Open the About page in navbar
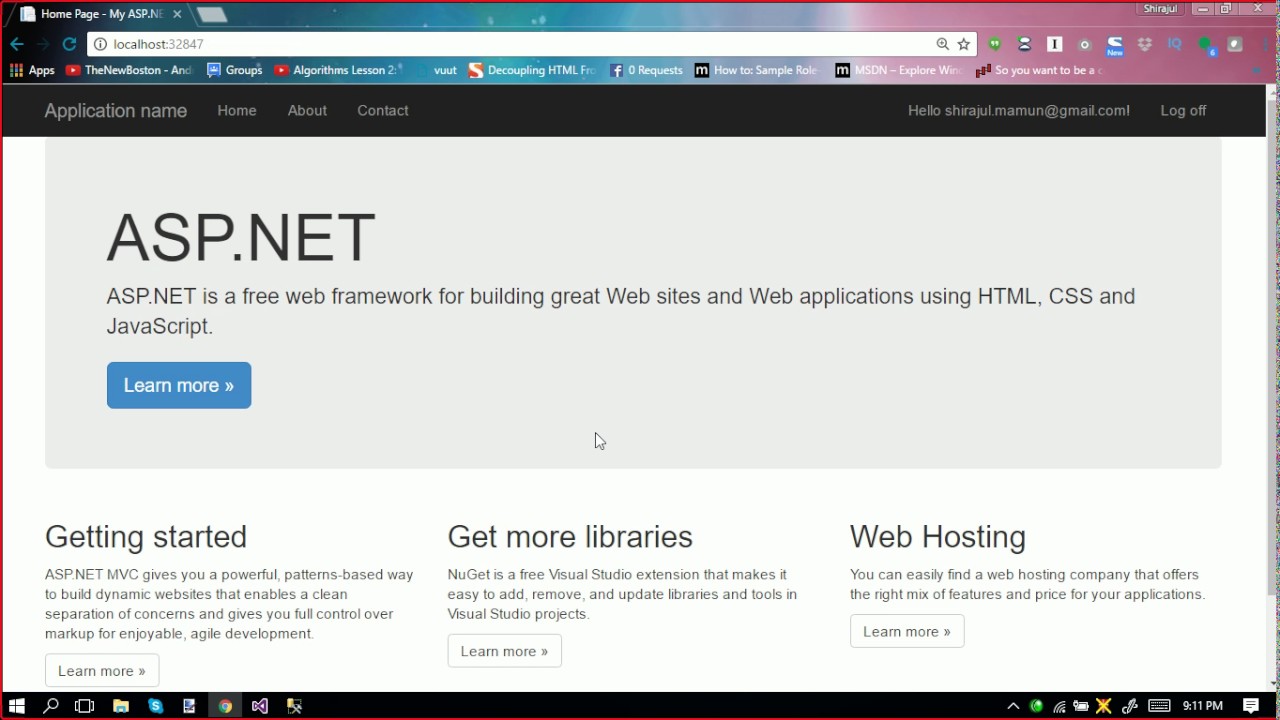 307,111
